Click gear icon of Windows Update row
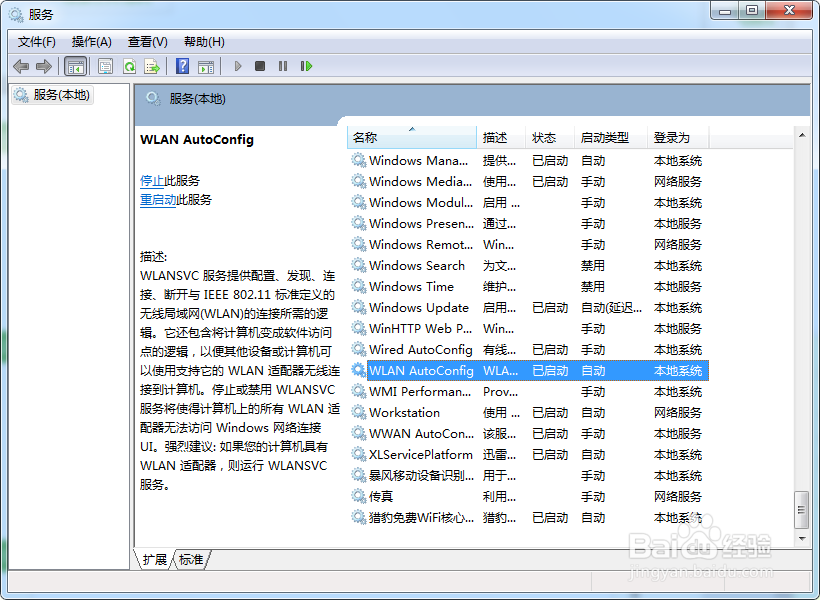 pos(359,307)
